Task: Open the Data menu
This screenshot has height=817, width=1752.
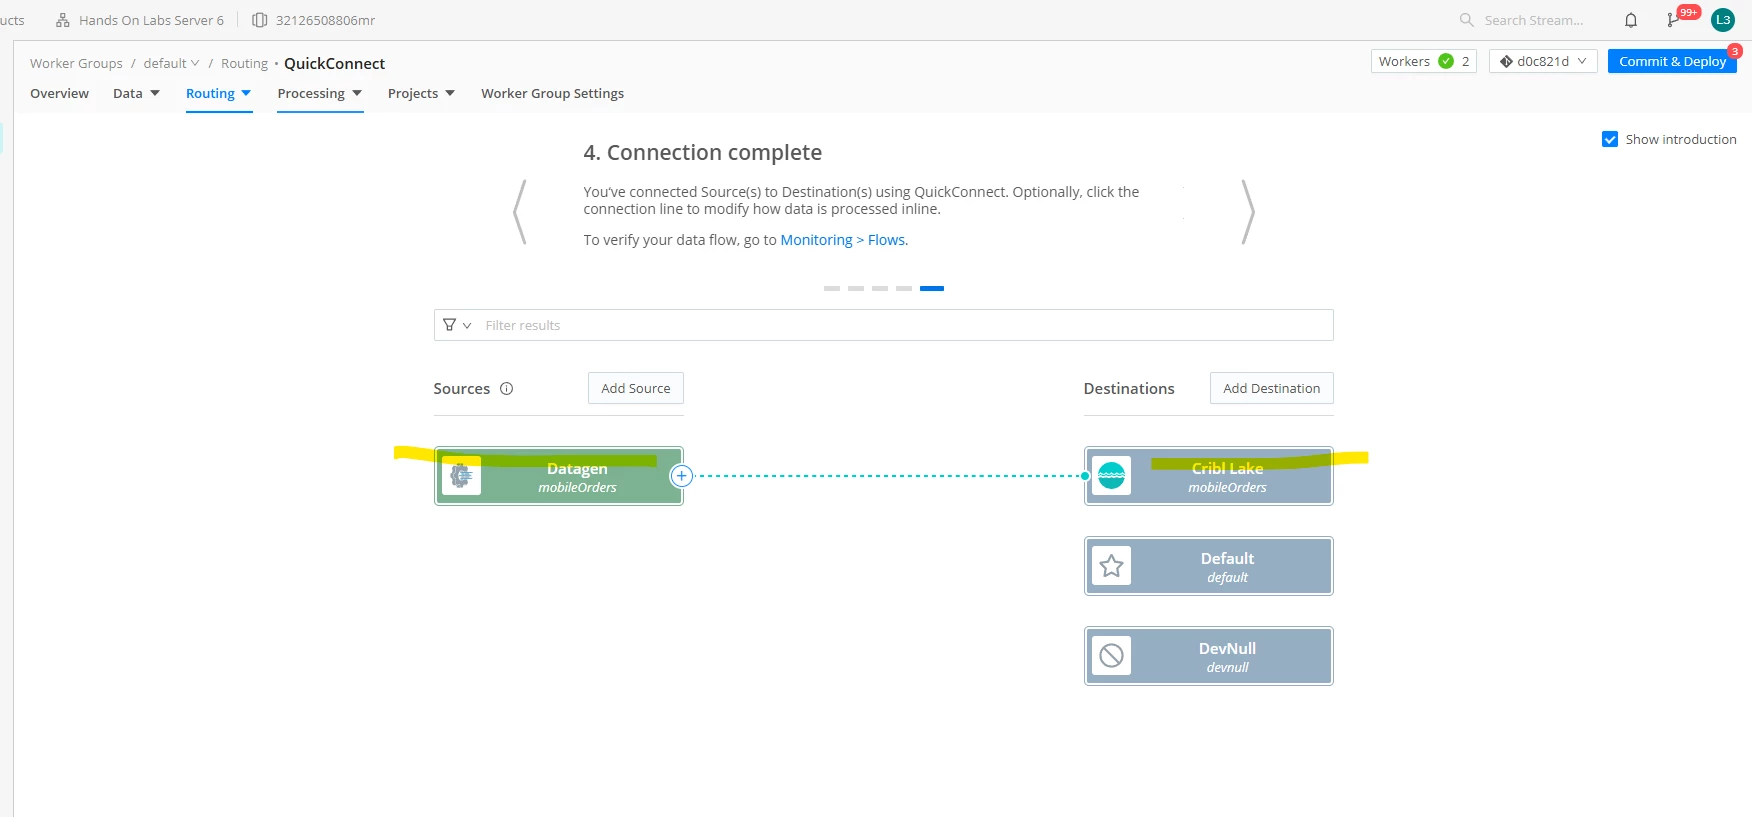Action: [x=136, y=93]
